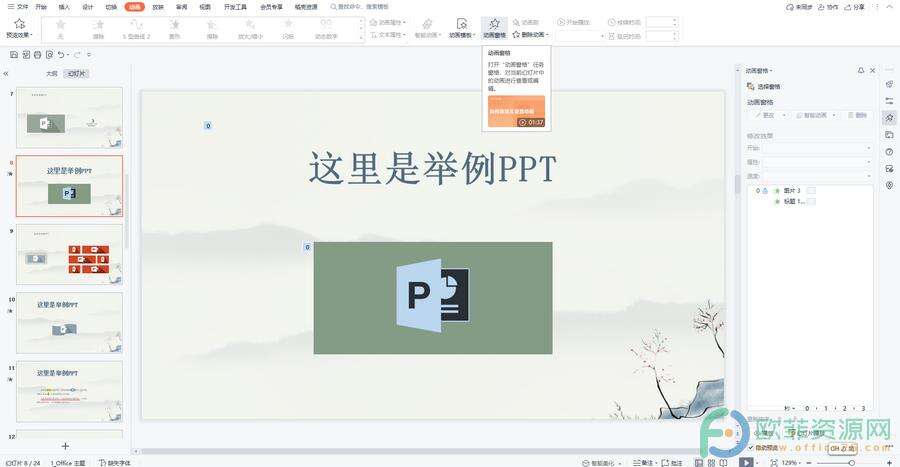
Task: Click the animation marker 0 beside the image
Action: tap(307, 247)
